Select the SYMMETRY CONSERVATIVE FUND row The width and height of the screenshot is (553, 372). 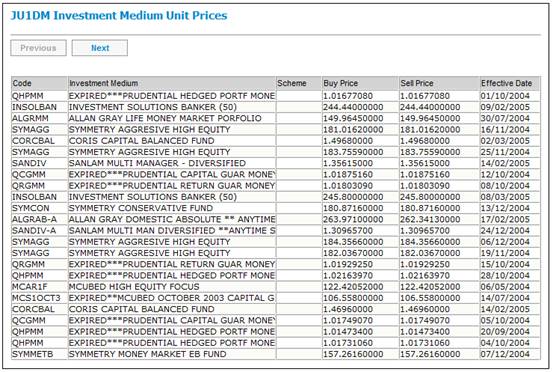coord(276,208)
